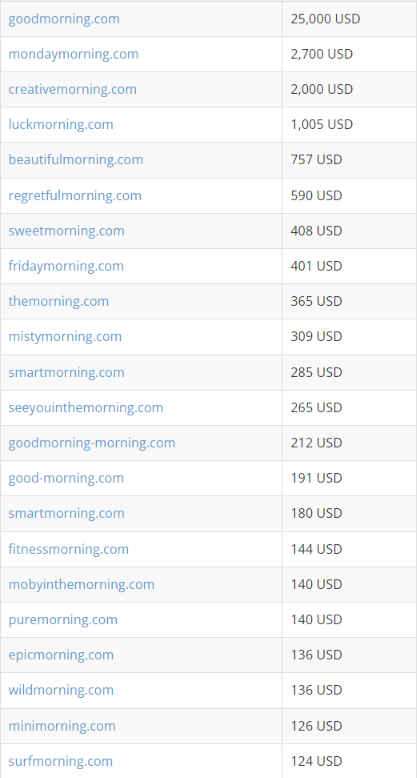
Task: Open surfmorning.com link
Action: coord(61,761)
